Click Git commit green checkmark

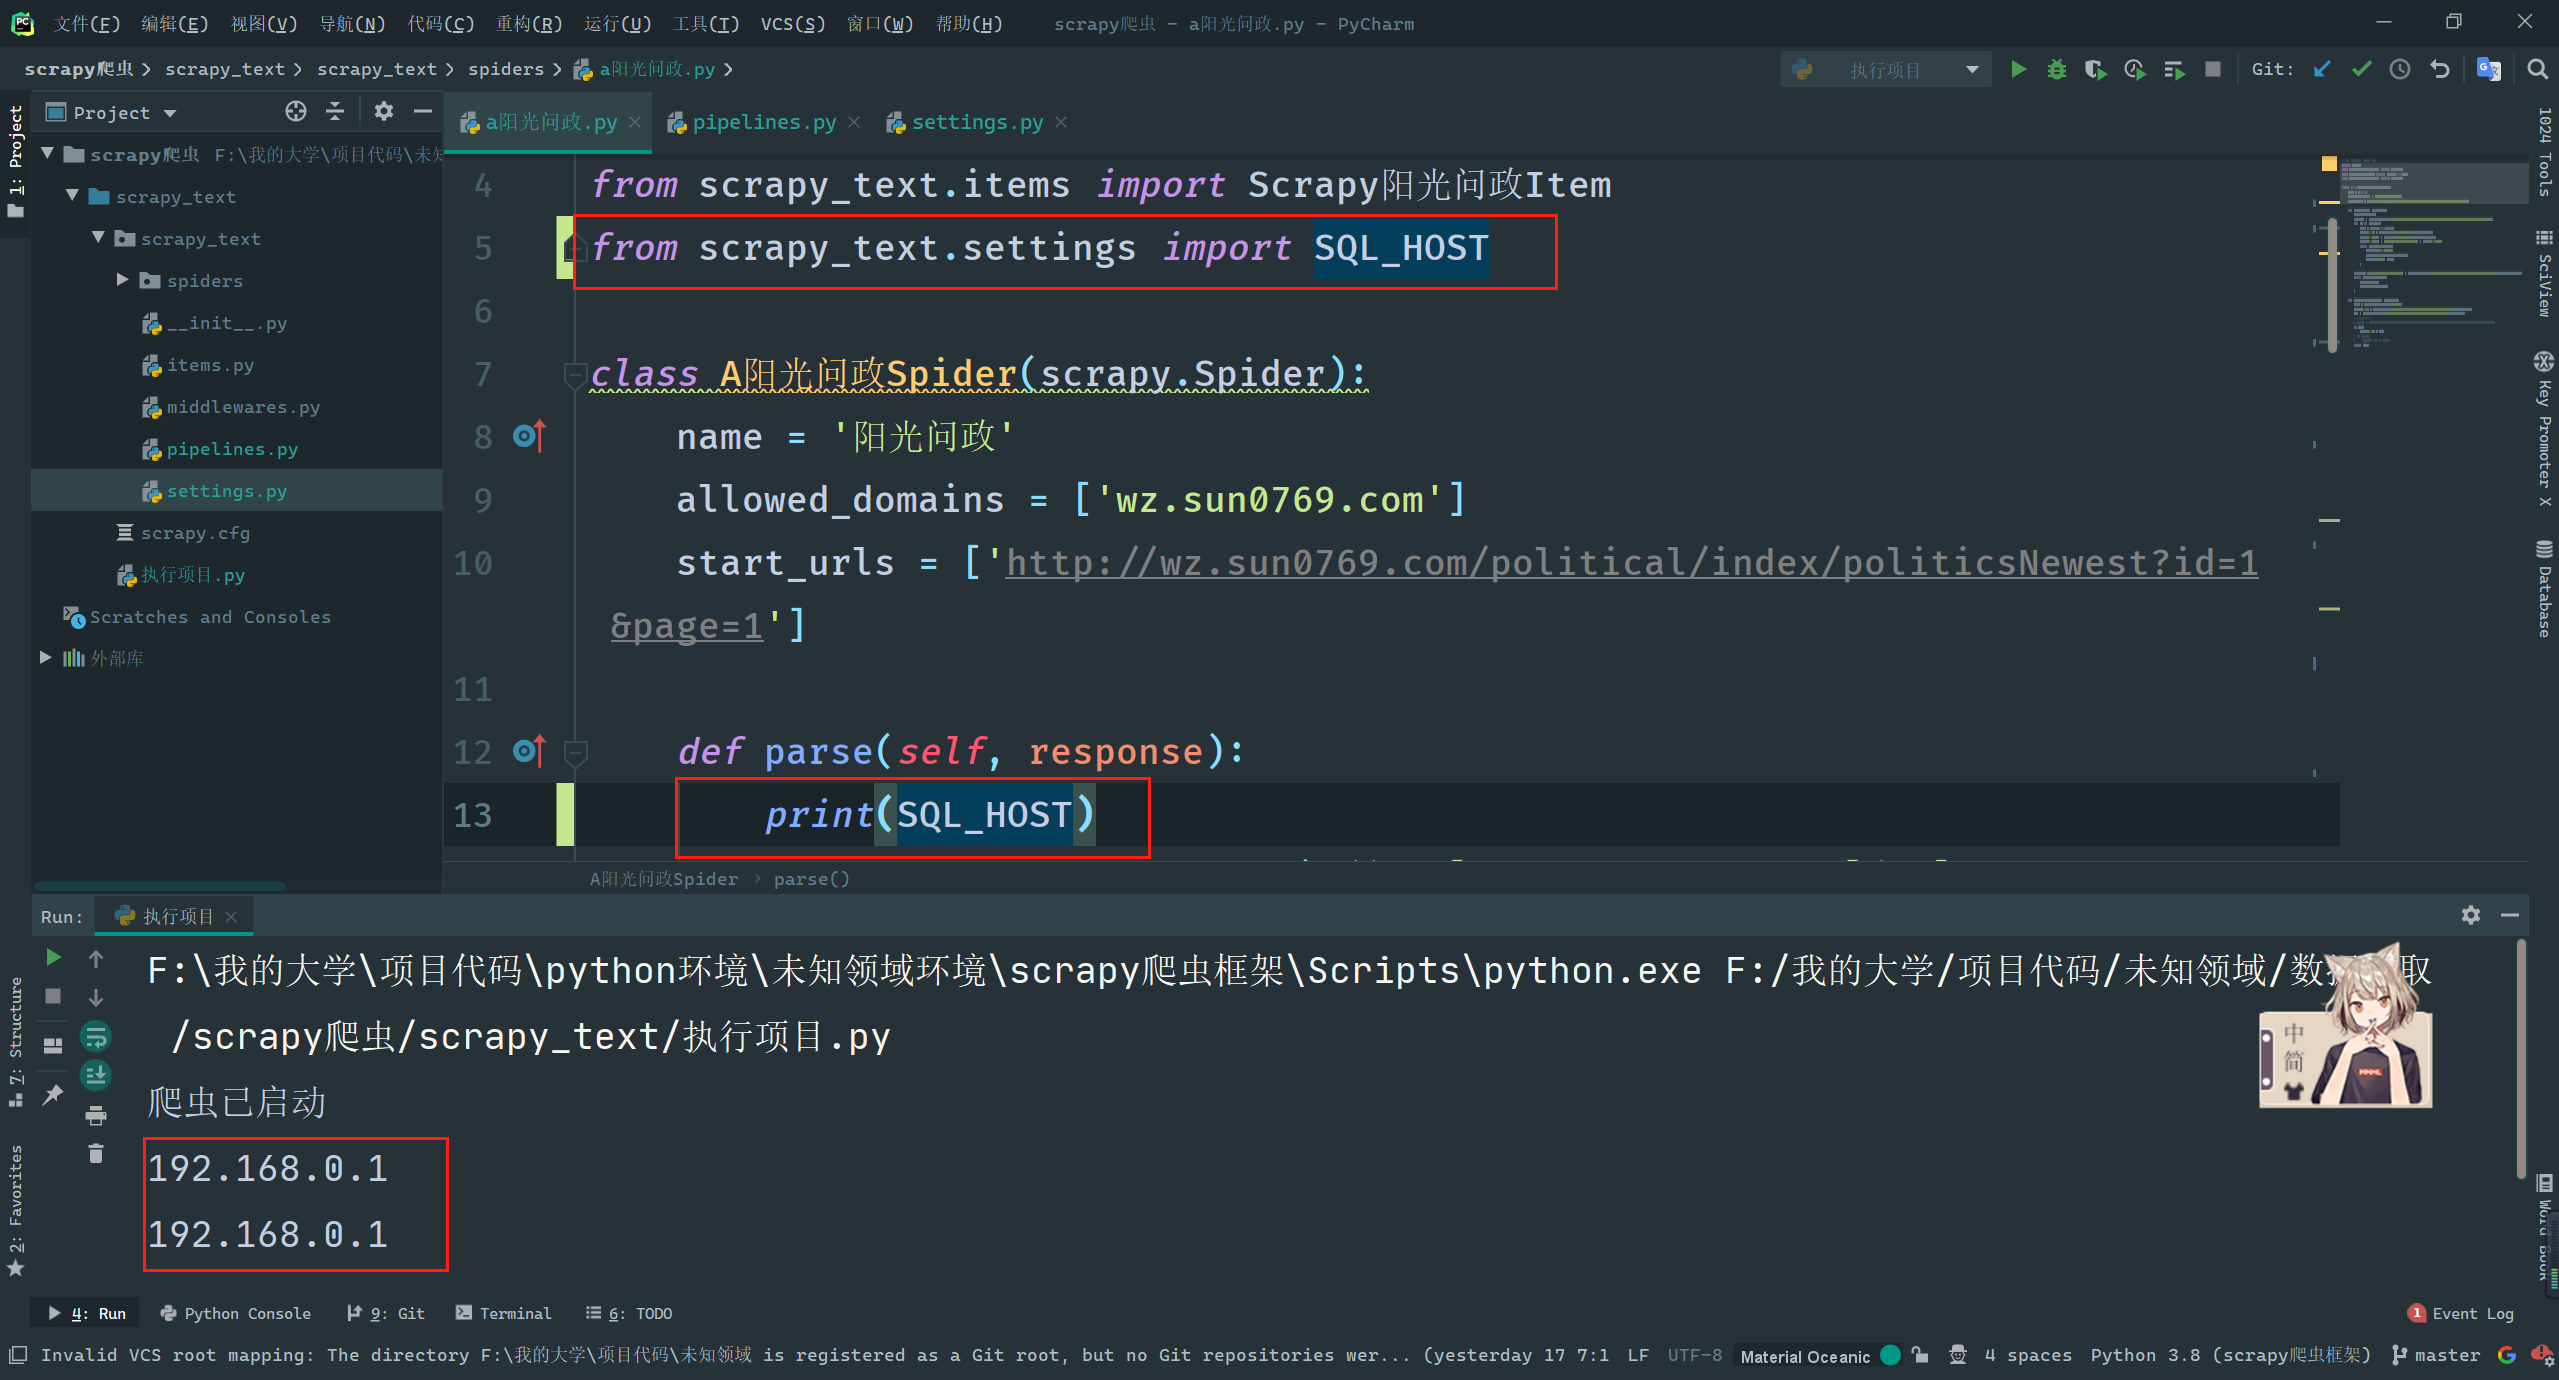pyautogui.click(x=2361, y=69)
